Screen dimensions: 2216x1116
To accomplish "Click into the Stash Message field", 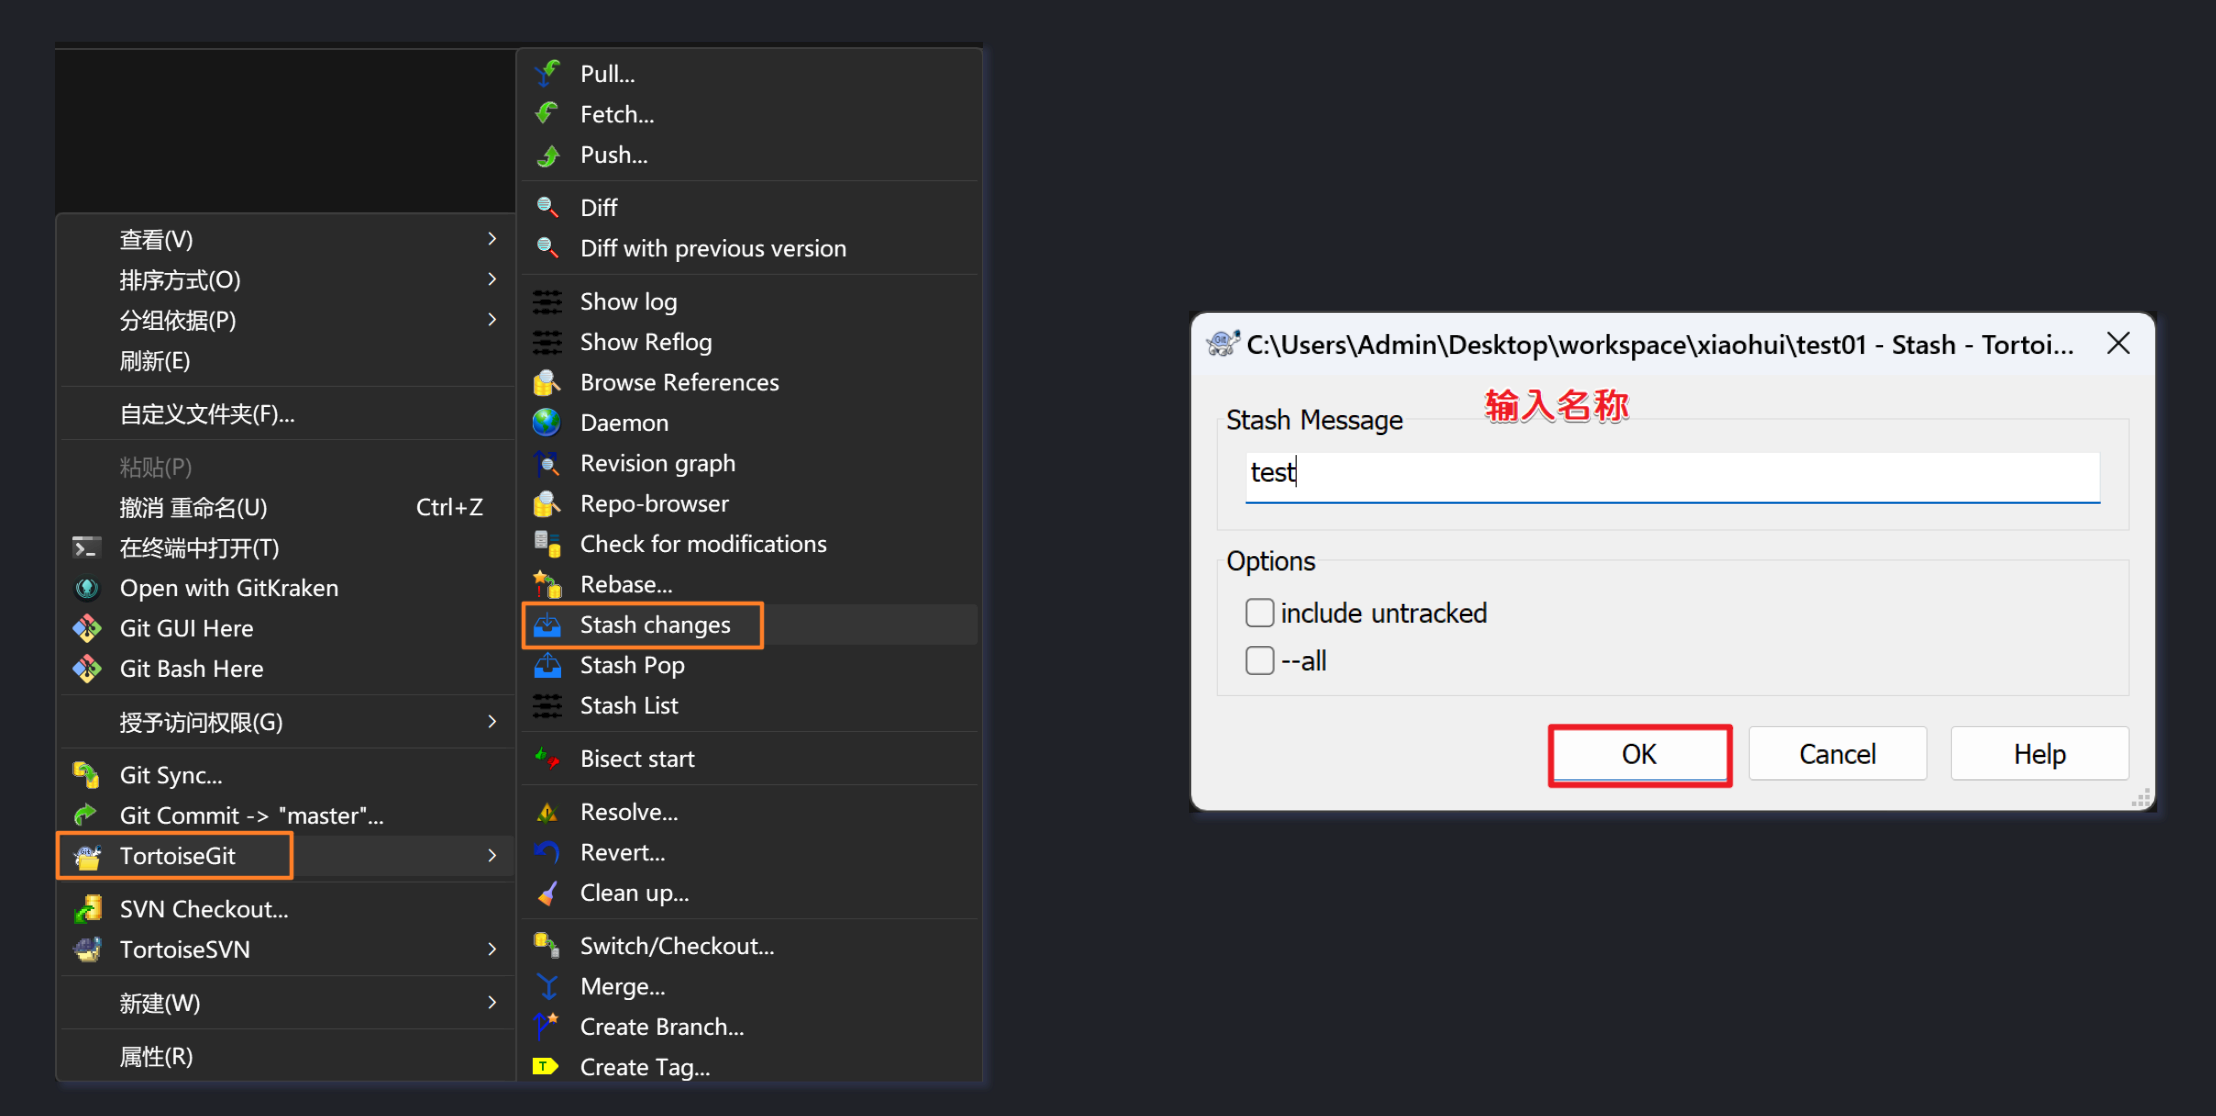I will click(1672, 473).
